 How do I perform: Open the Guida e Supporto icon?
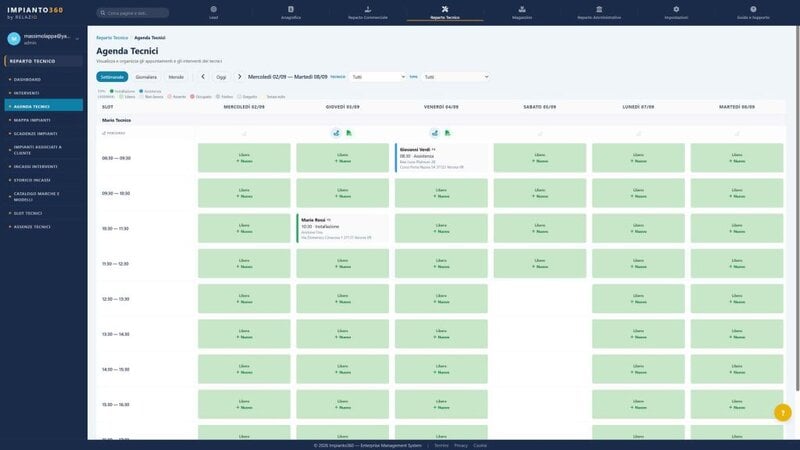tap(753, 9)
